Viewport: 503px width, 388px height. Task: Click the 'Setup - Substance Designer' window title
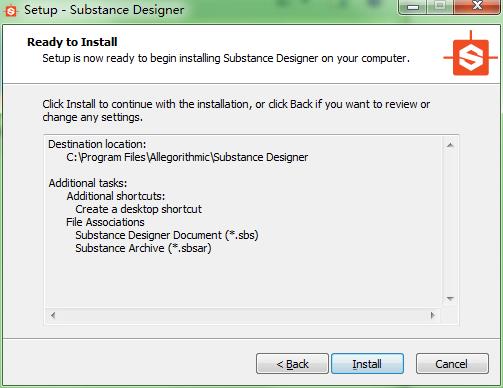(x=104, y=10)
